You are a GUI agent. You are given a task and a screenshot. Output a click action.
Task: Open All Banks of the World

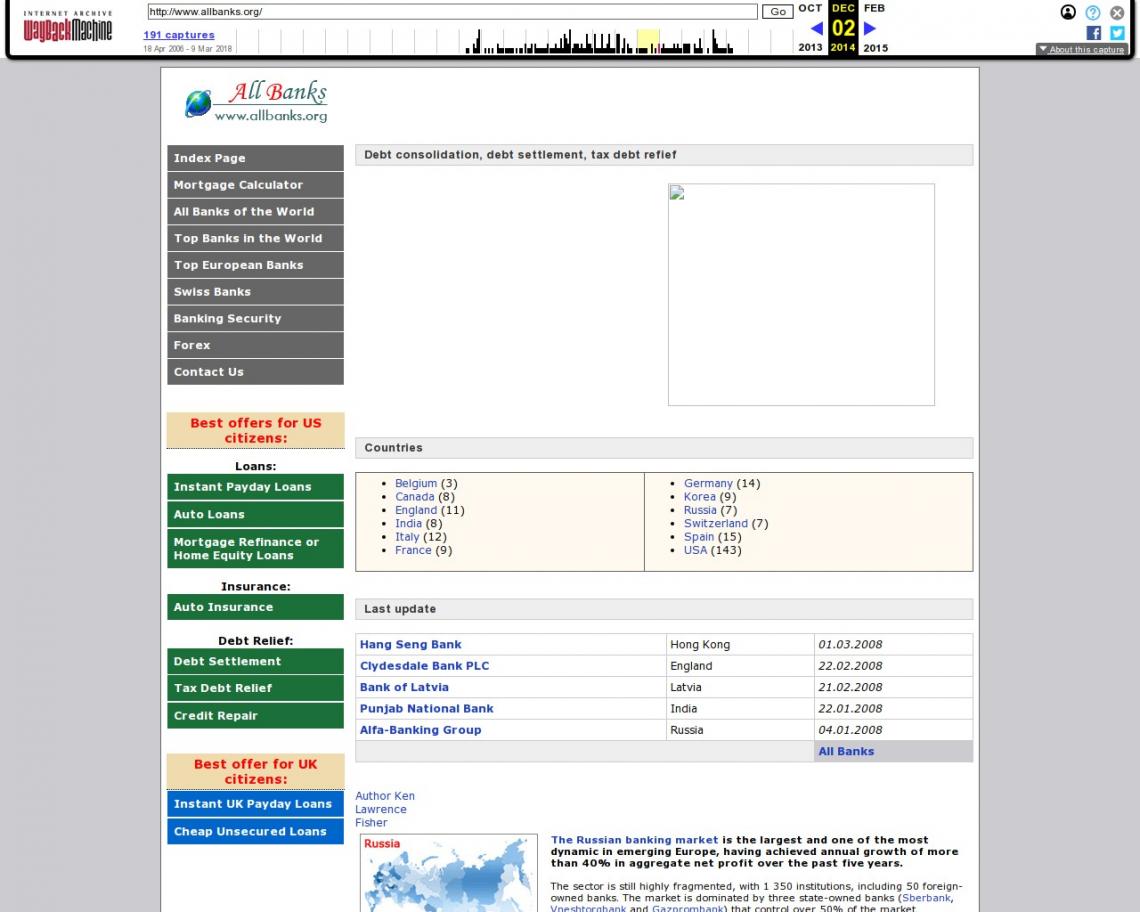[255, 212]
